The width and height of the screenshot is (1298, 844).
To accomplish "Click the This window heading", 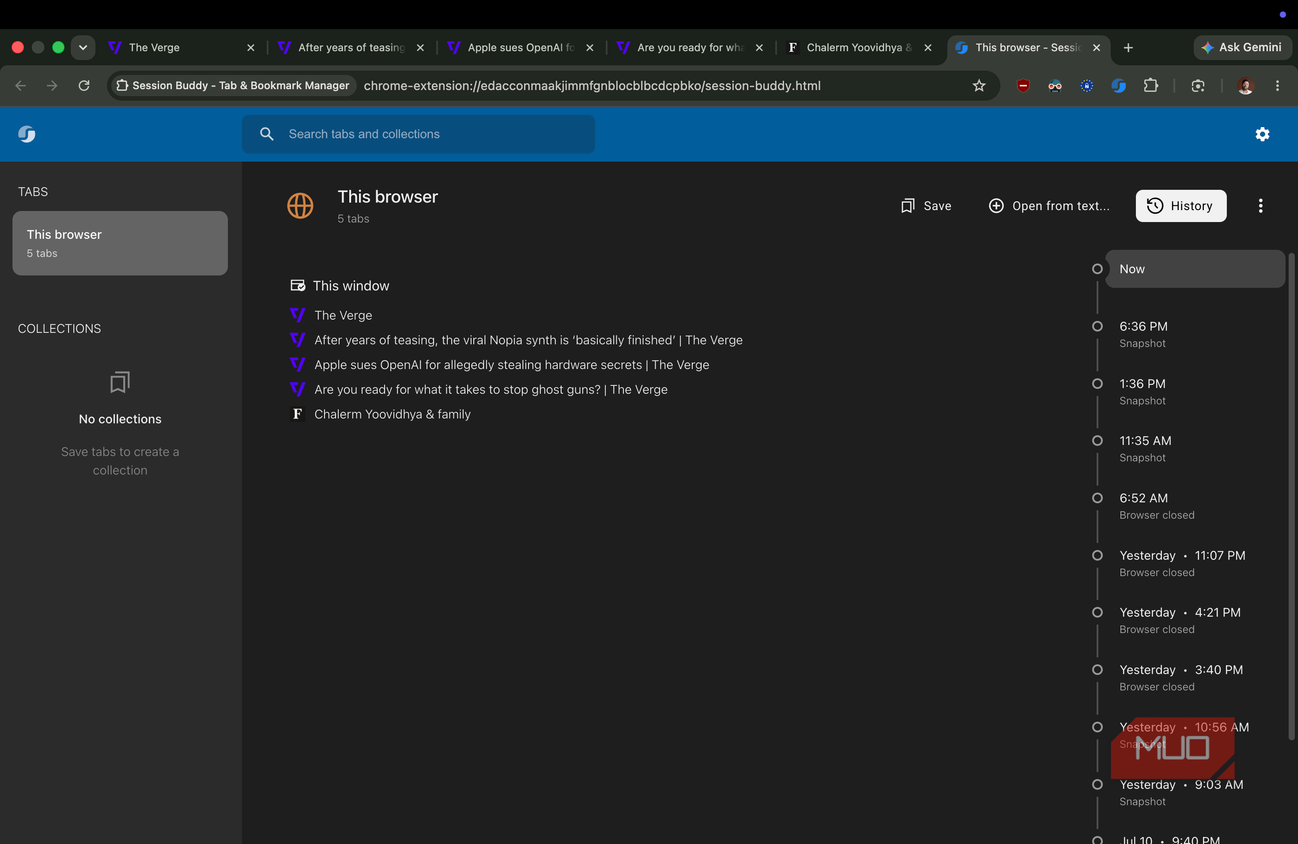I will click(x=351, y=286).
